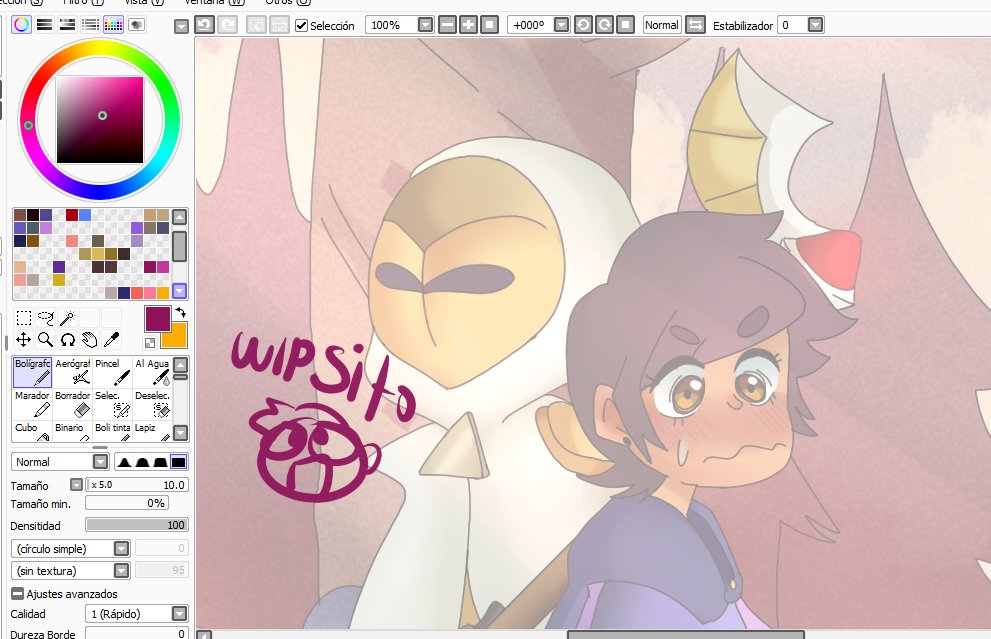Open the (círculo simple) shape dropdown
This screenshot has width=991, height=639.
pos(121,549)
